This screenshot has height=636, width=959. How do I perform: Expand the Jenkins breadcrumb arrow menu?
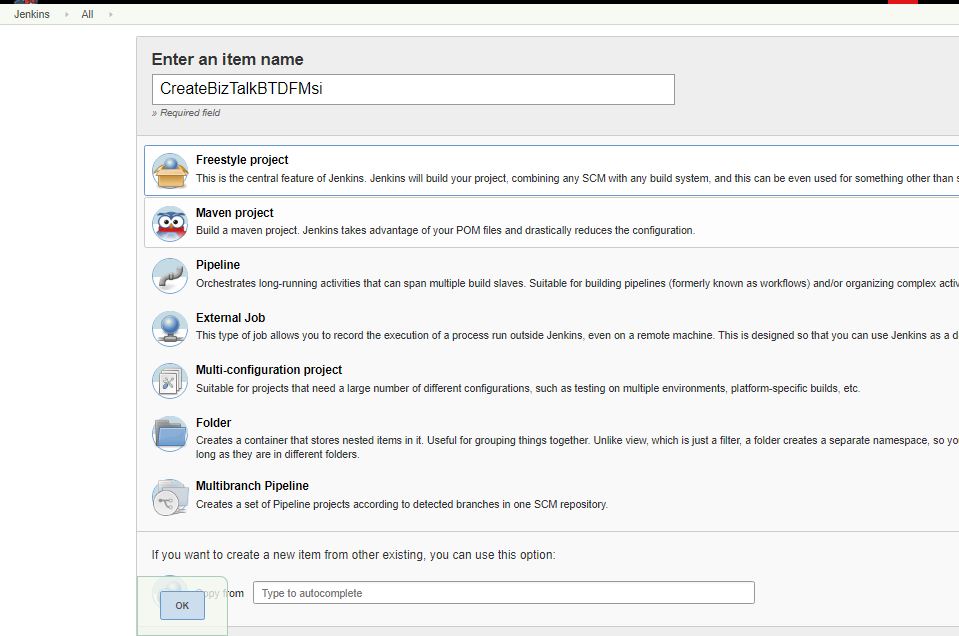tap(66, 14)
